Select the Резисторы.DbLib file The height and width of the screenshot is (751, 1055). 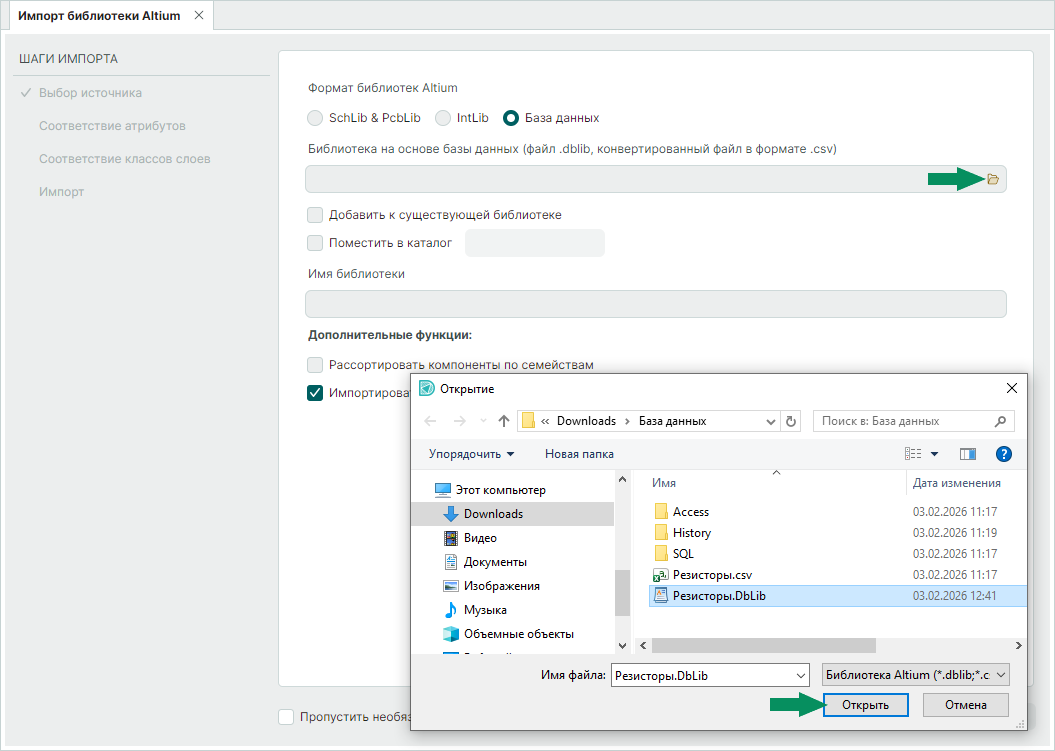coord(719,596)
